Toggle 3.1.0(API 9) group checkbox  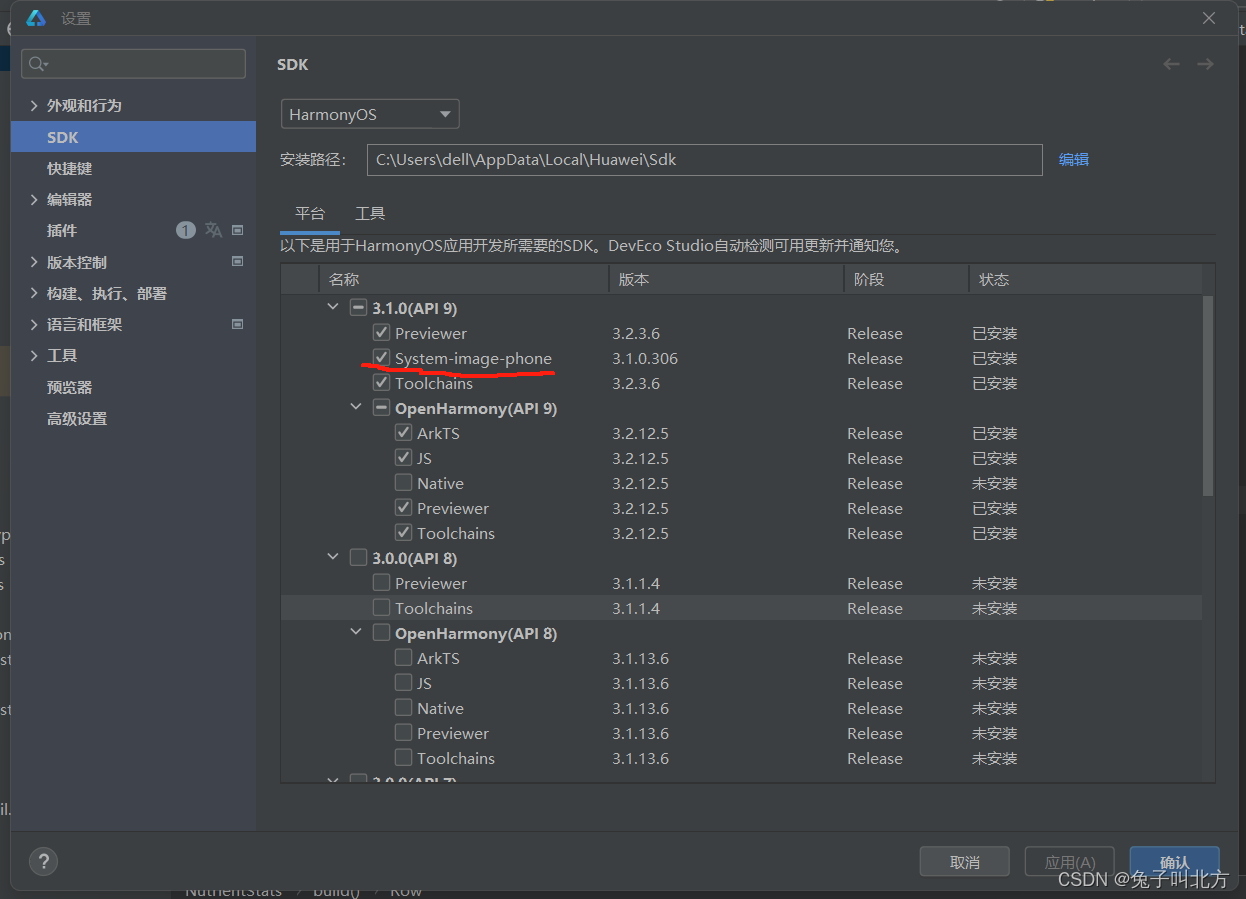click(x=358, y=307)
